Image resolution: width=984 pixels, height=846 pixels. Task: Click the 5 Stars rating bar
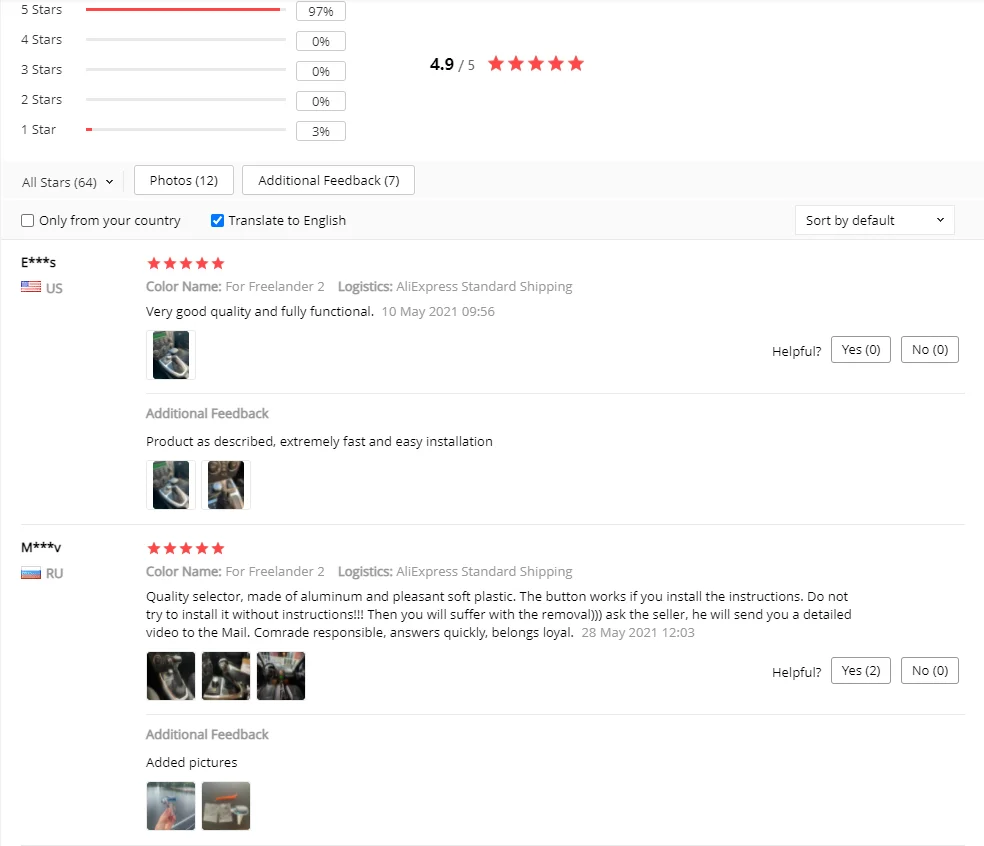(x=186, y=9)
